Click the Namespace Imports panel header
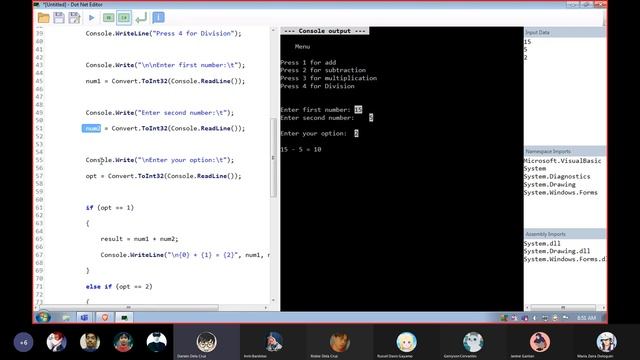 [565, 151]
